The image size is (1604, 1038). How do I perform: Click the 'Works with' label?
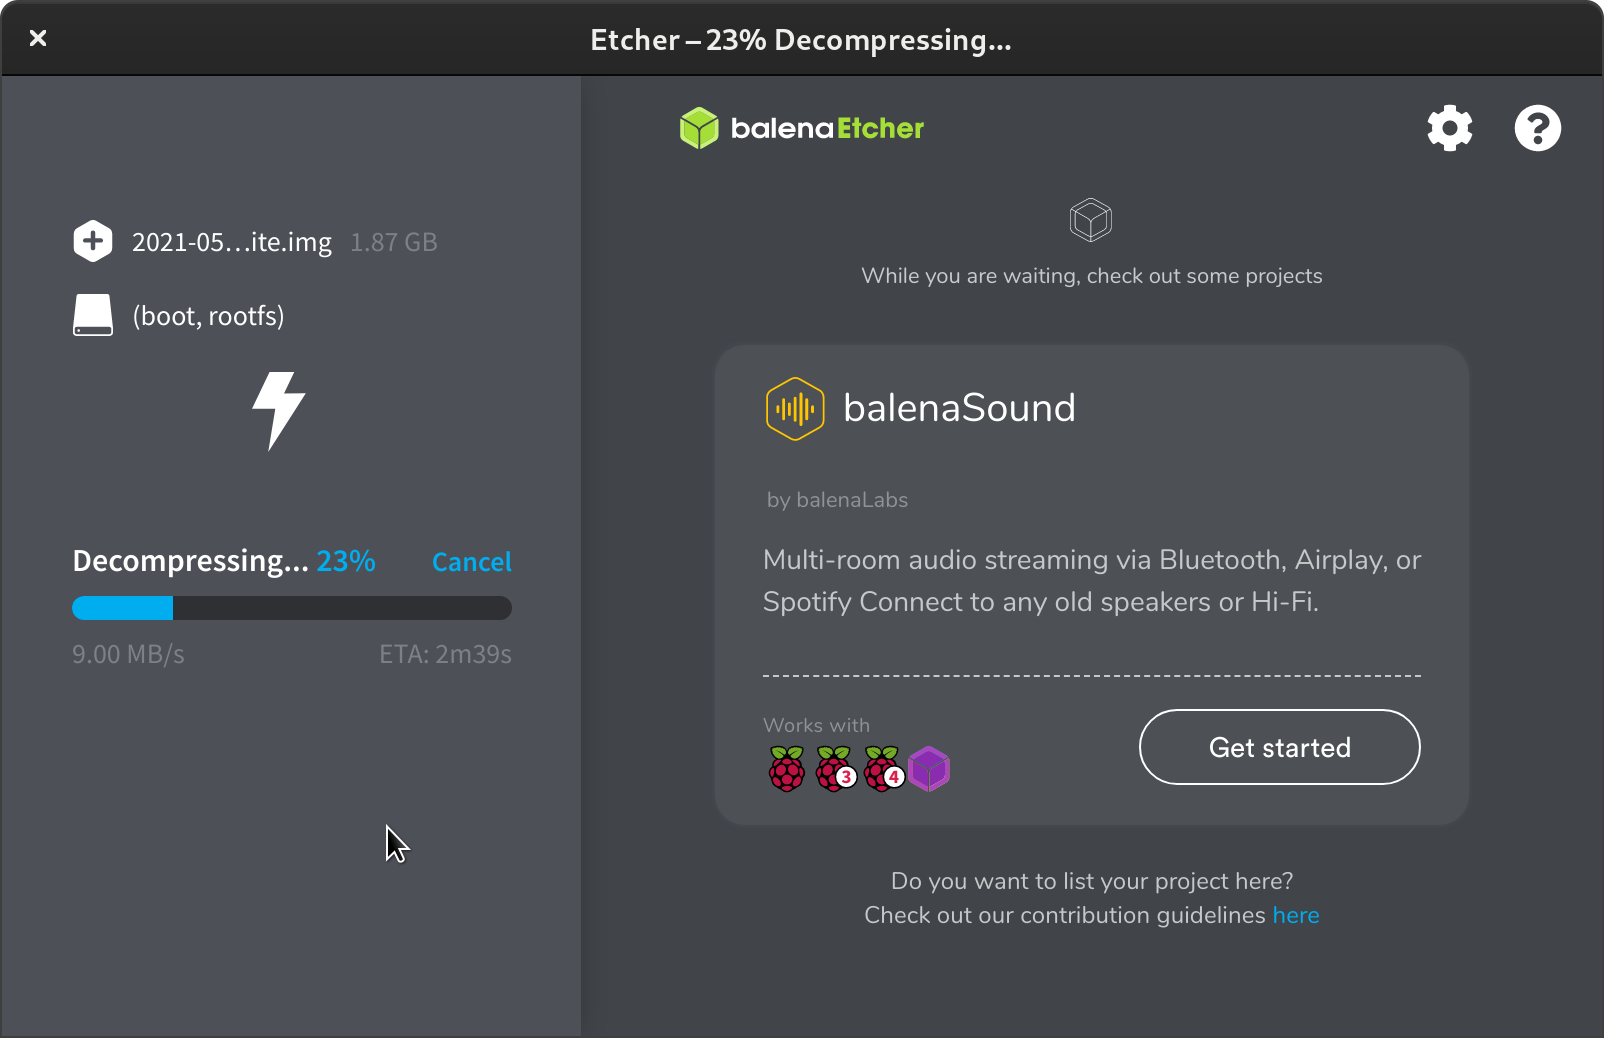816,725
